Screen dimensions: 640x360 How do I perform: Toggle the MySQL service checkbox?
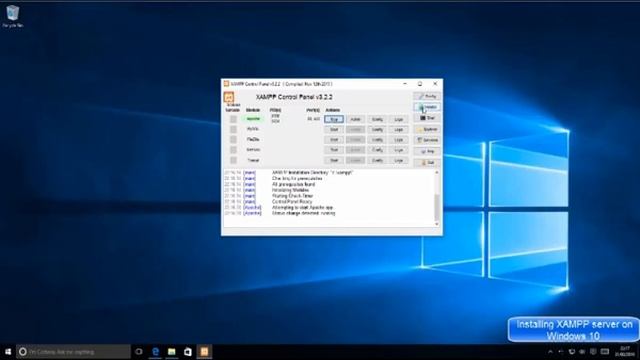(x=233, y=129)
